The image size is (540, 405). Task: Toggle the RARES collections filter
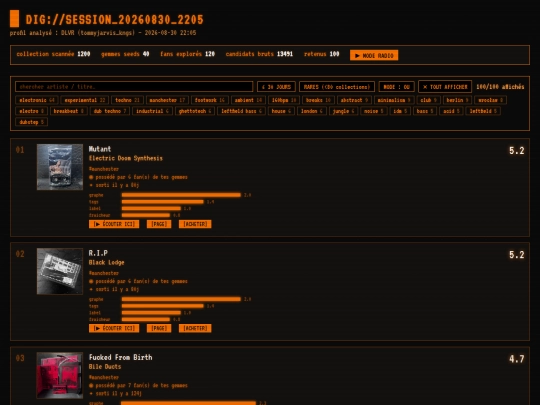point(337,87)
